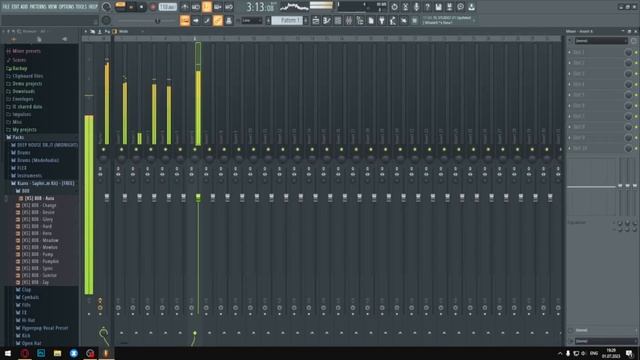Viewport: 640px width, 360px height.
Task: Click the main volume knob in toolbar
Action: click(106, 7)
